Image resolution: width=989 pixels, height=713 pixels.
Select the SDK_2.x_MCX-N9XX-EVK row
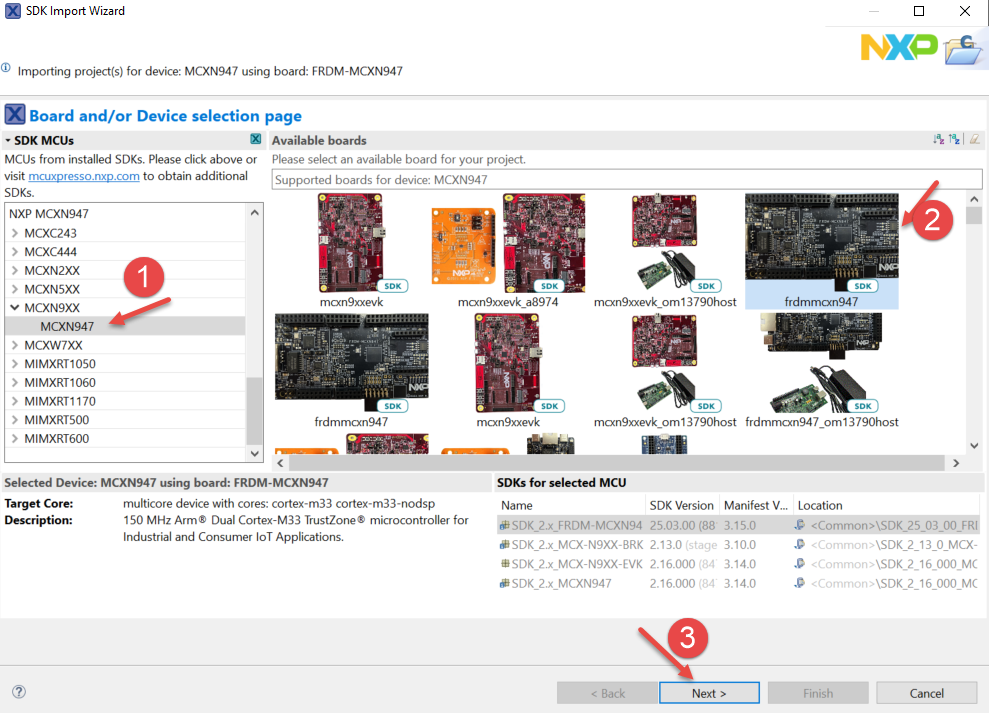(x=580, y=563)
